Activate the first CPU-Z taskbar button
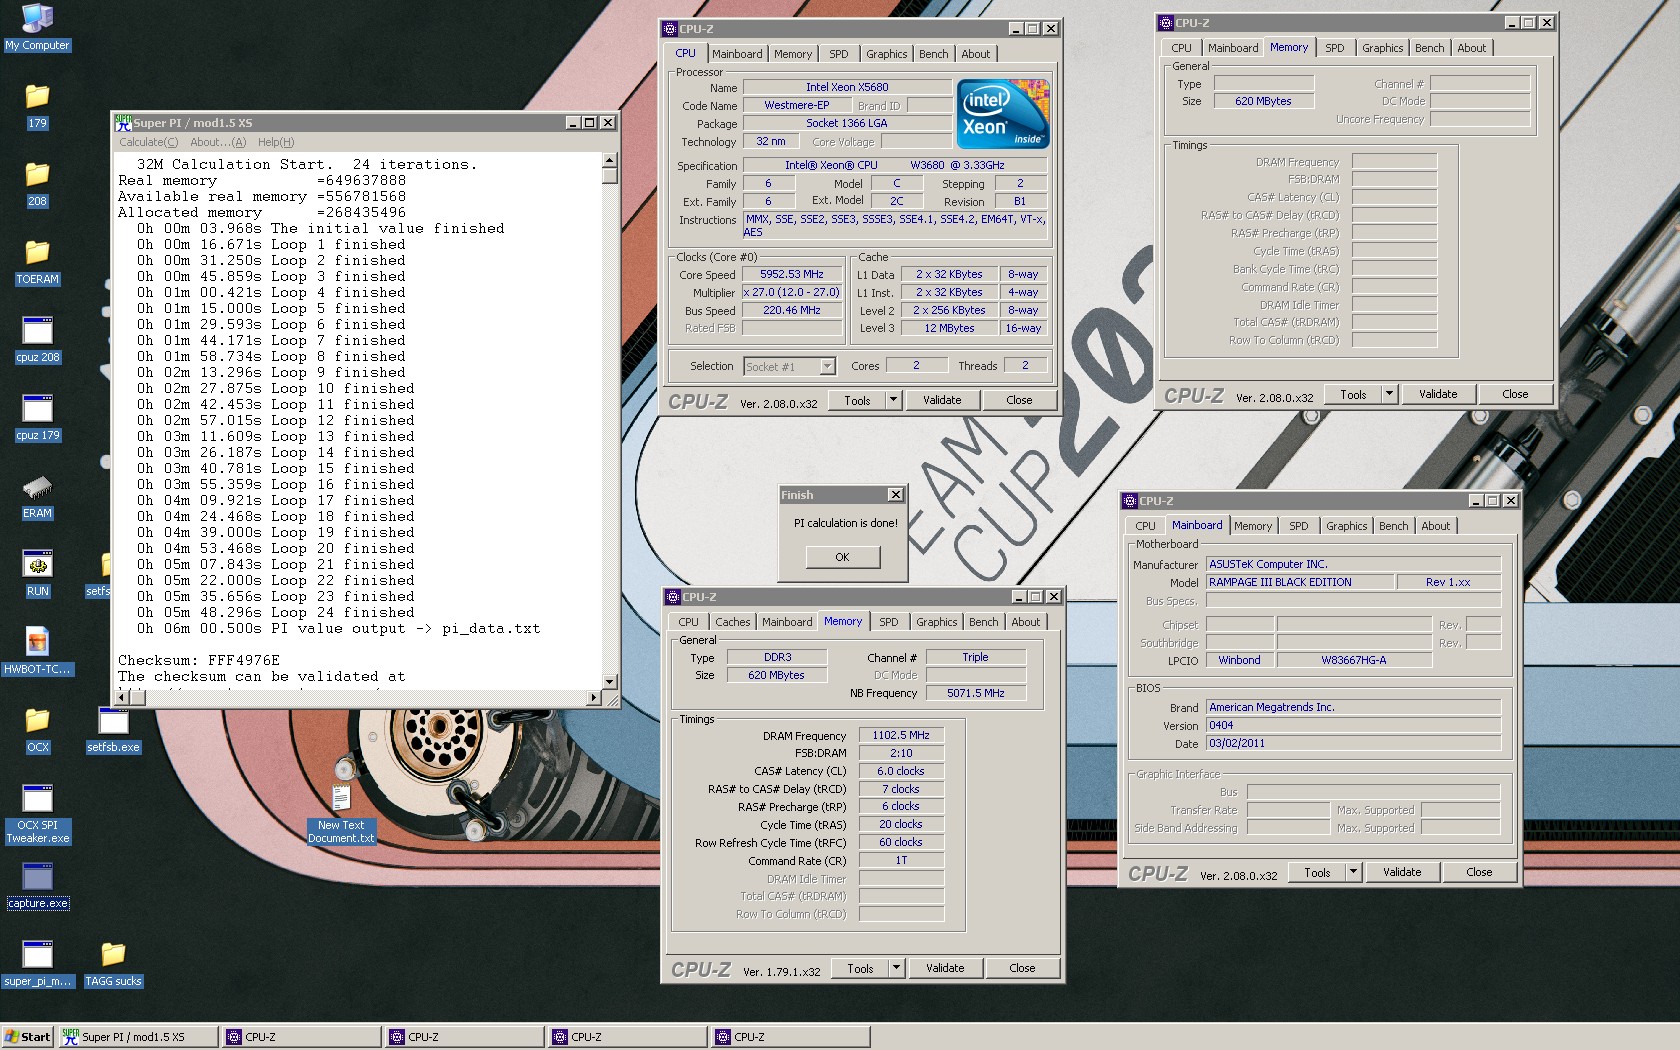The height and width of the screenshot is (1050, 1680). click(x=302, y=1037)
